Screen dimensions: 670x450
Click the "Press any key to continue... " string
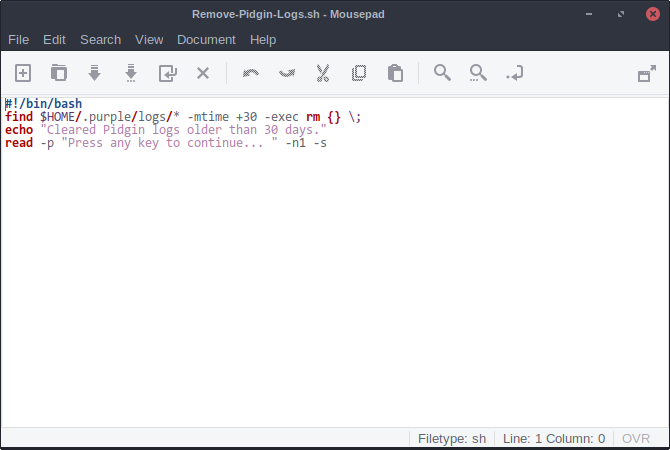pyautogui.click(x=169, y=143)
